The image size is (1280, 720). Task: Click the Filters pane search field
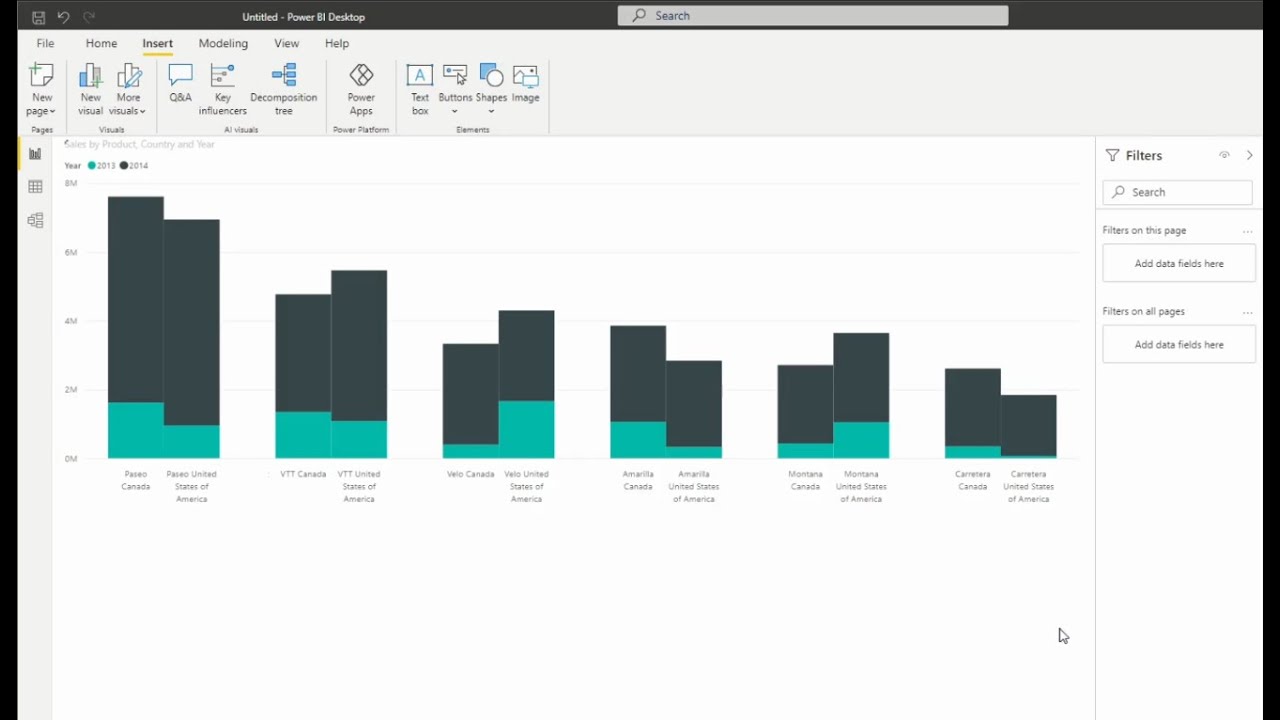click(x=1178, y=192)
